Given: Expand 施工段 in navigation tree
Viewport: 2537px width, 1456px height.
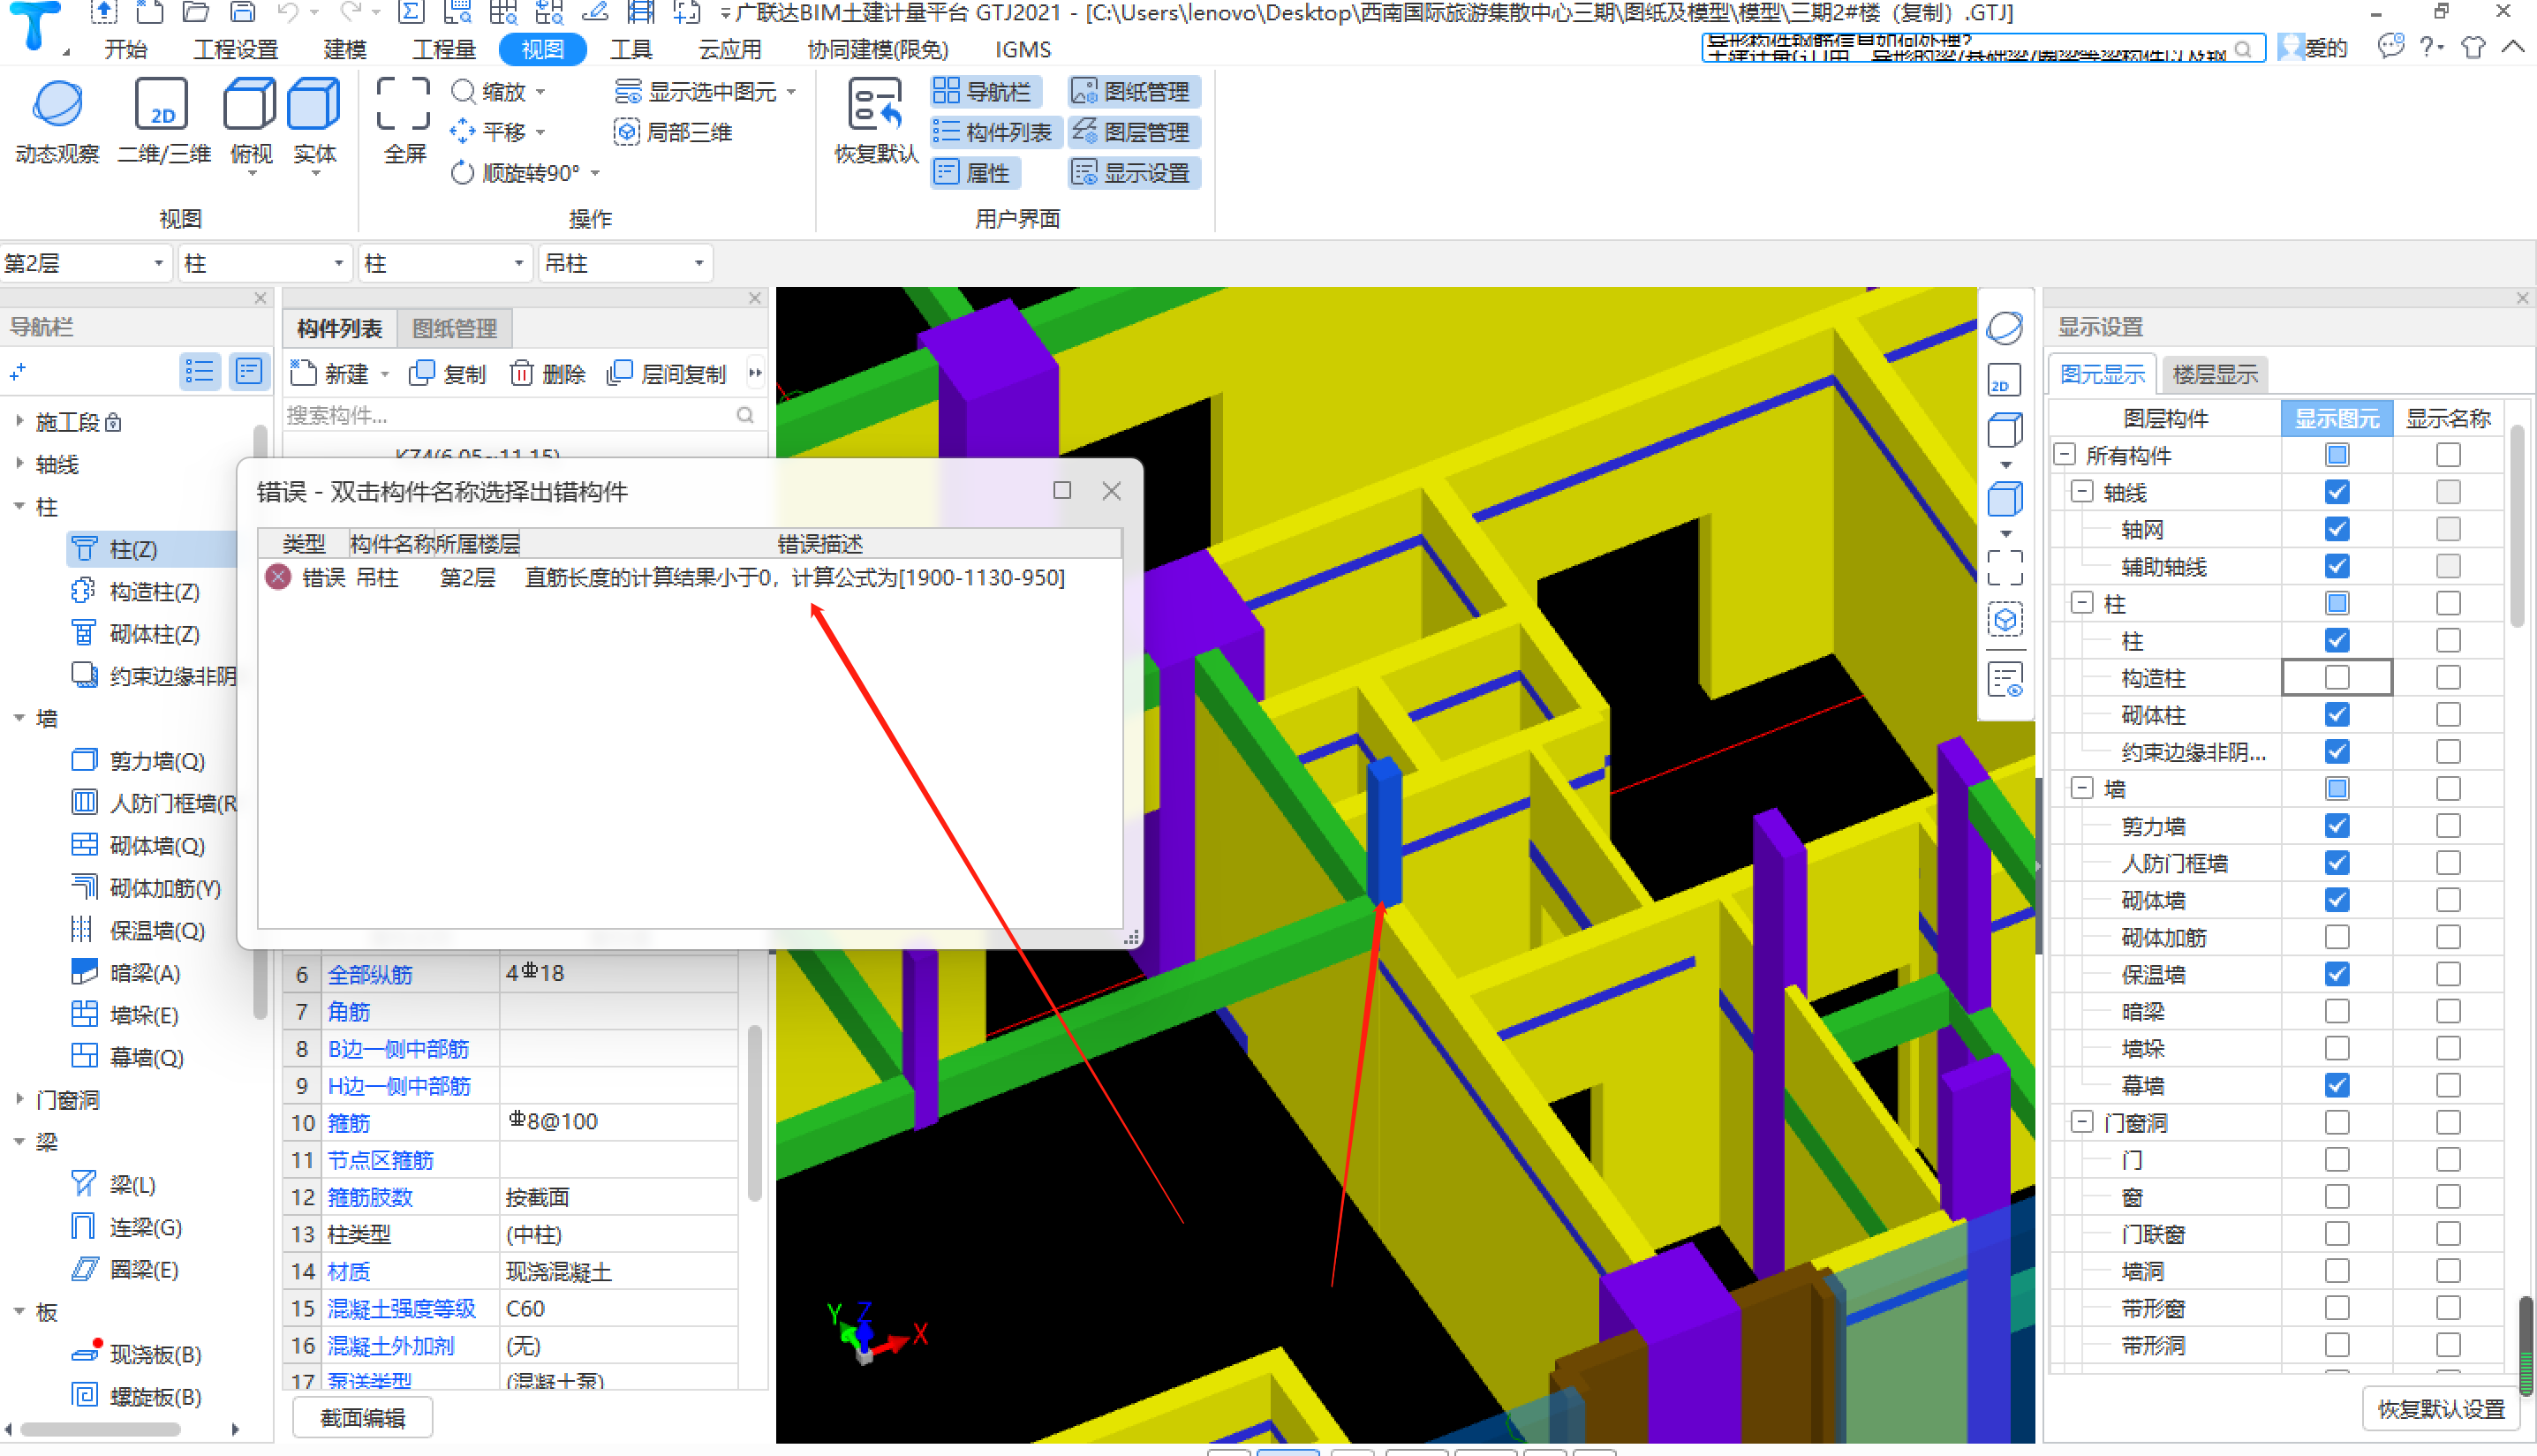Looking at the screenshot, I should point(19,422).
